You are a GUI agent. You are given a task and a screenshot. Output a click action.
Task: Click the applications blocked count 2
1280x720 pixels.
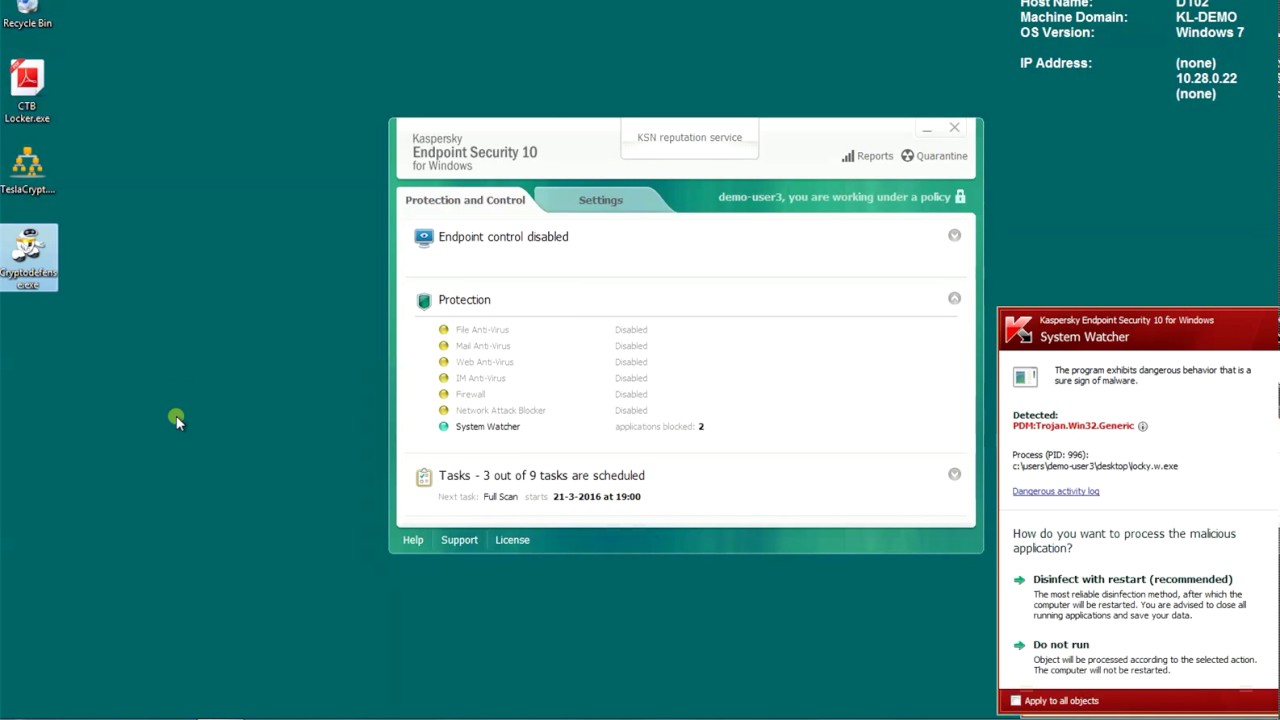[701, 427]
